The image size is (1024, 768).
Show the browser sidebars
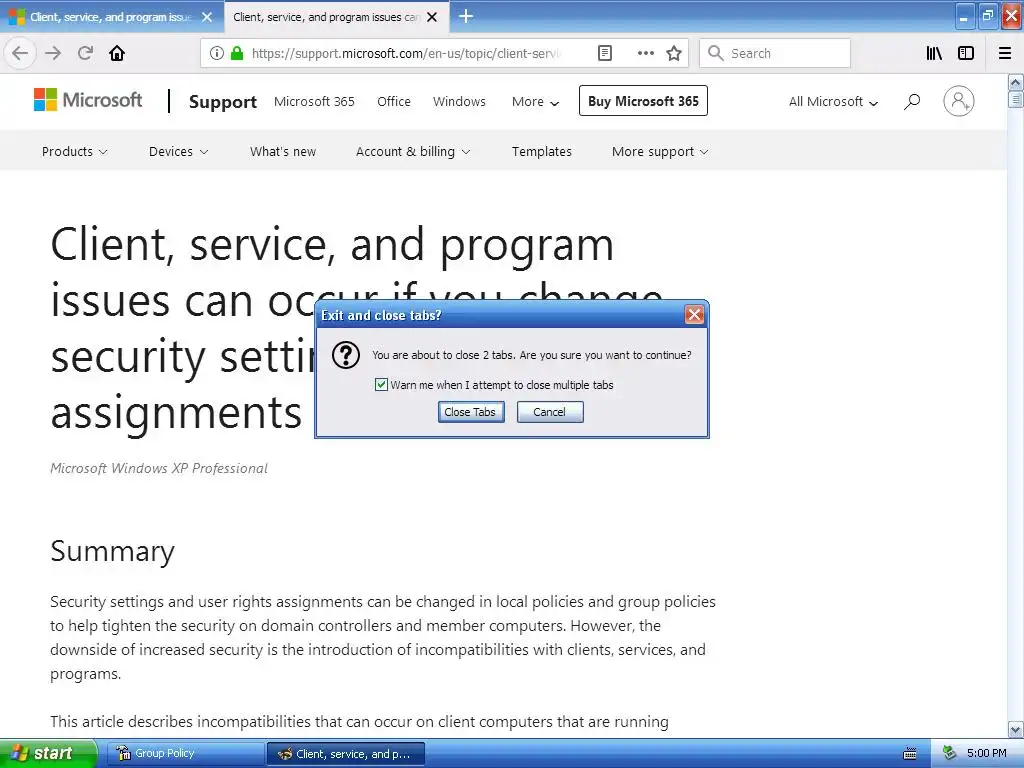[x=966, y=53]
